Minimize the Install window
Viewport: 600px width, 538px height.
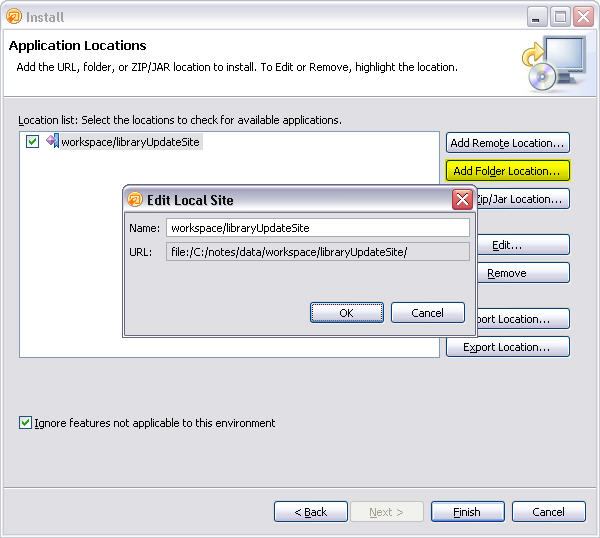point(536,17)
